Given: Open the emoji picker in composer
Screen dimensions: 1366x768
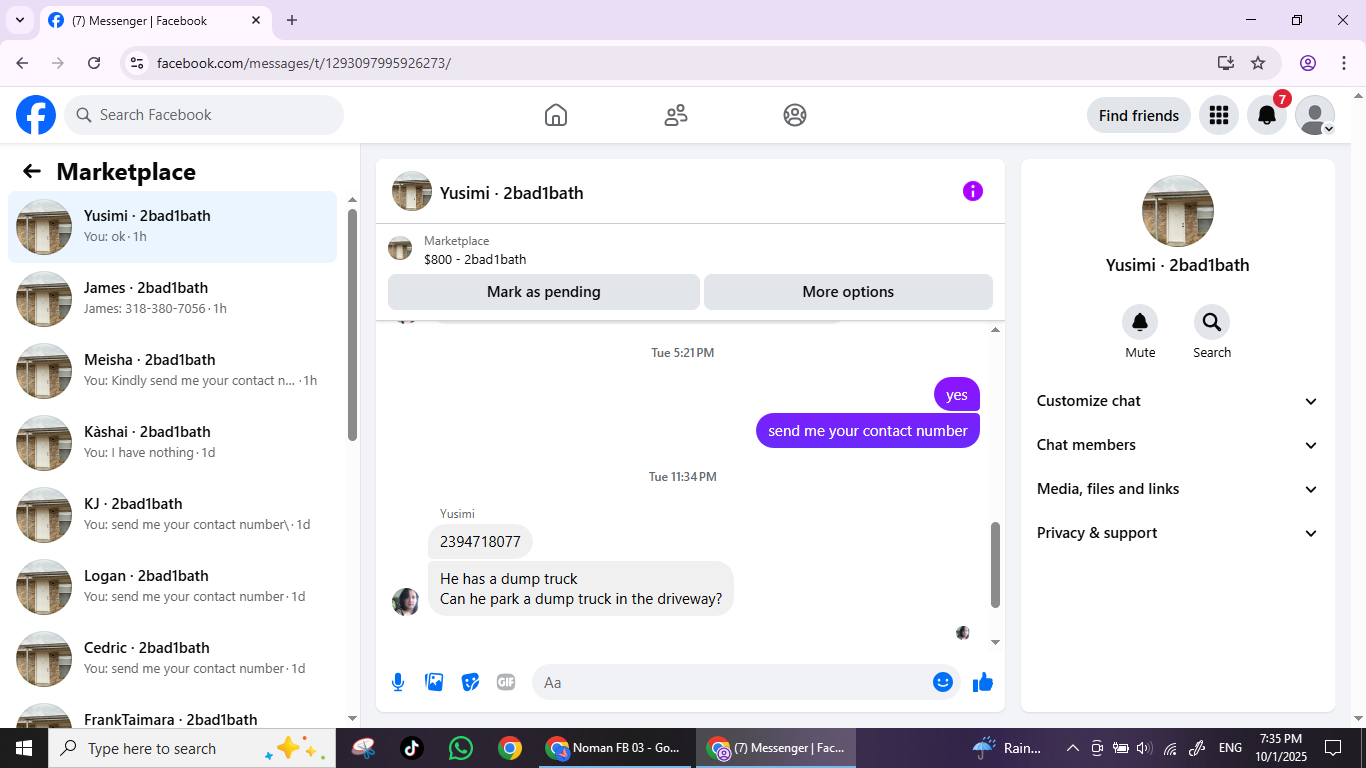Looking at the screenshot, I should point(943,682).
